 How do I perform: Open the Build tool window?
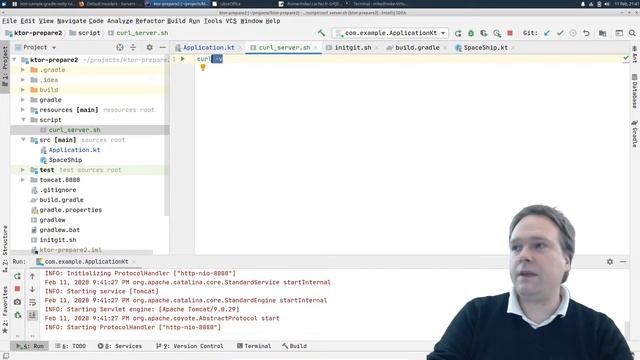coord(294,346)
